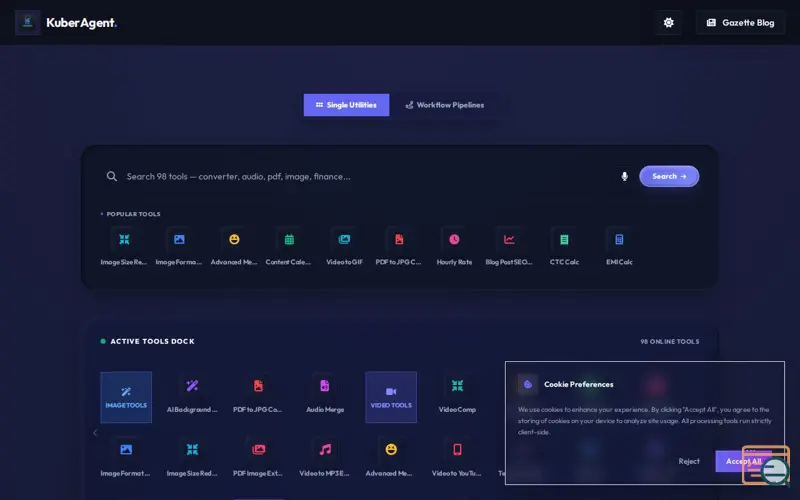Viewport: 800px width, 500px height.
Task: Launch the Video to YouTu... tool
Action: (457, 459)
